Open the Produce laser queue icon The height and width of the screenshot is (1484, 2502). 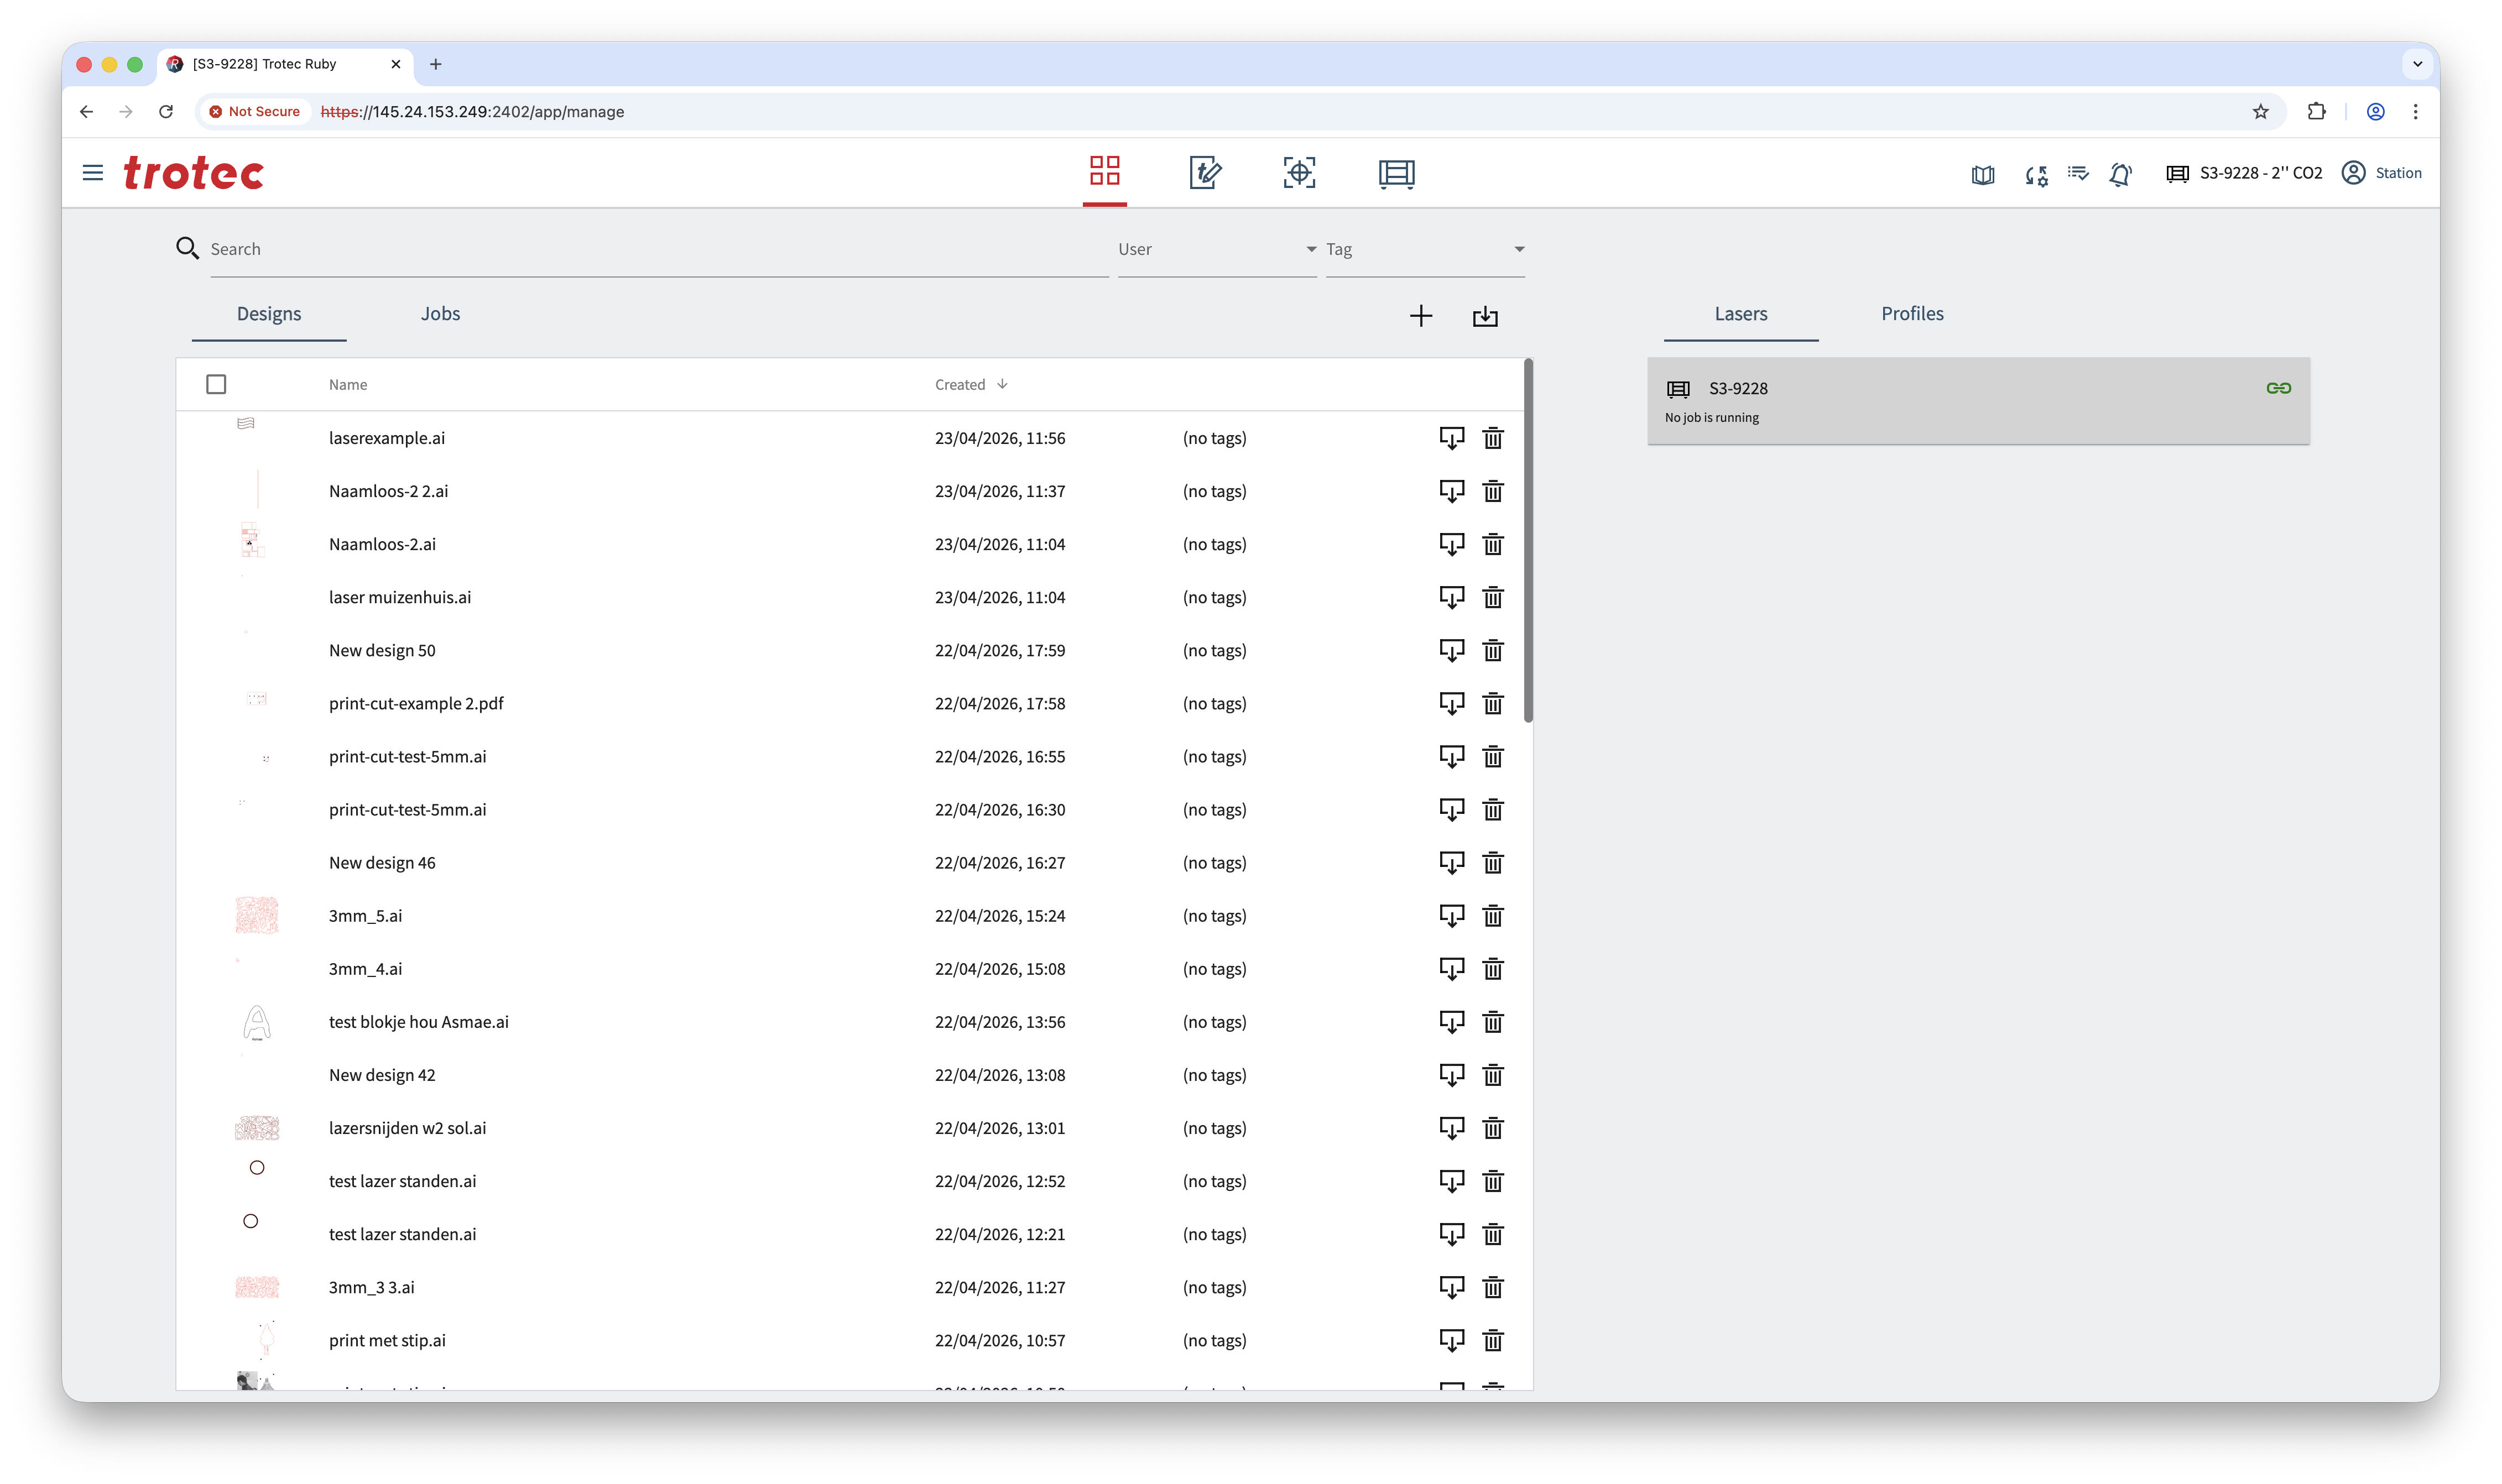point(1396,173)
